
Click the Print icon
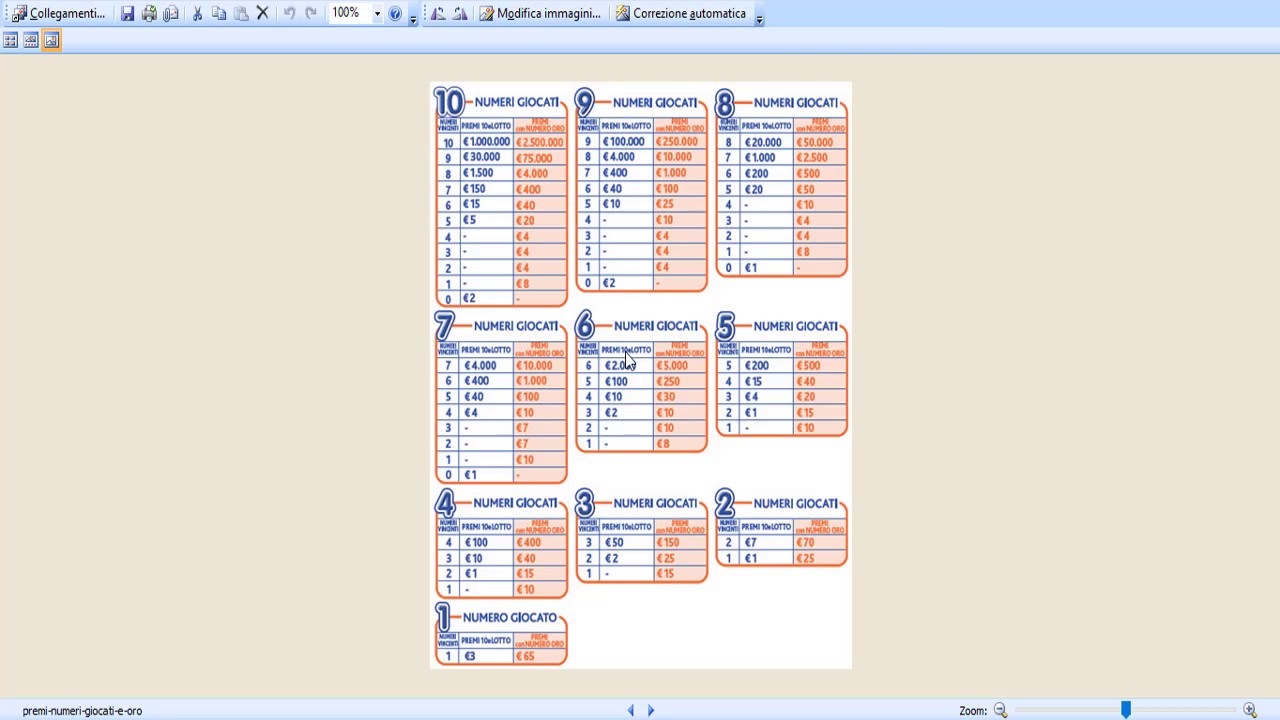coord(149,13)
